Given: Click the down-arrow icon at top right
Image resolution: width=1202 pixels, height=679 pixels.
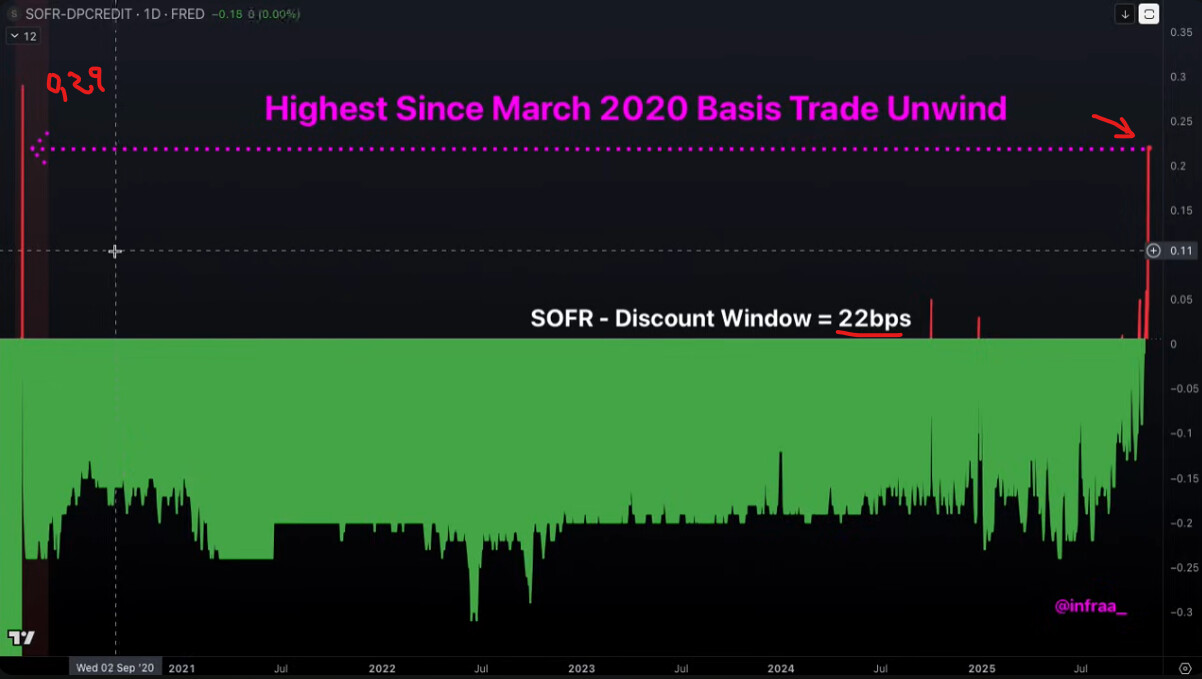Looking at the screenshot, I should pos(1125,14).
